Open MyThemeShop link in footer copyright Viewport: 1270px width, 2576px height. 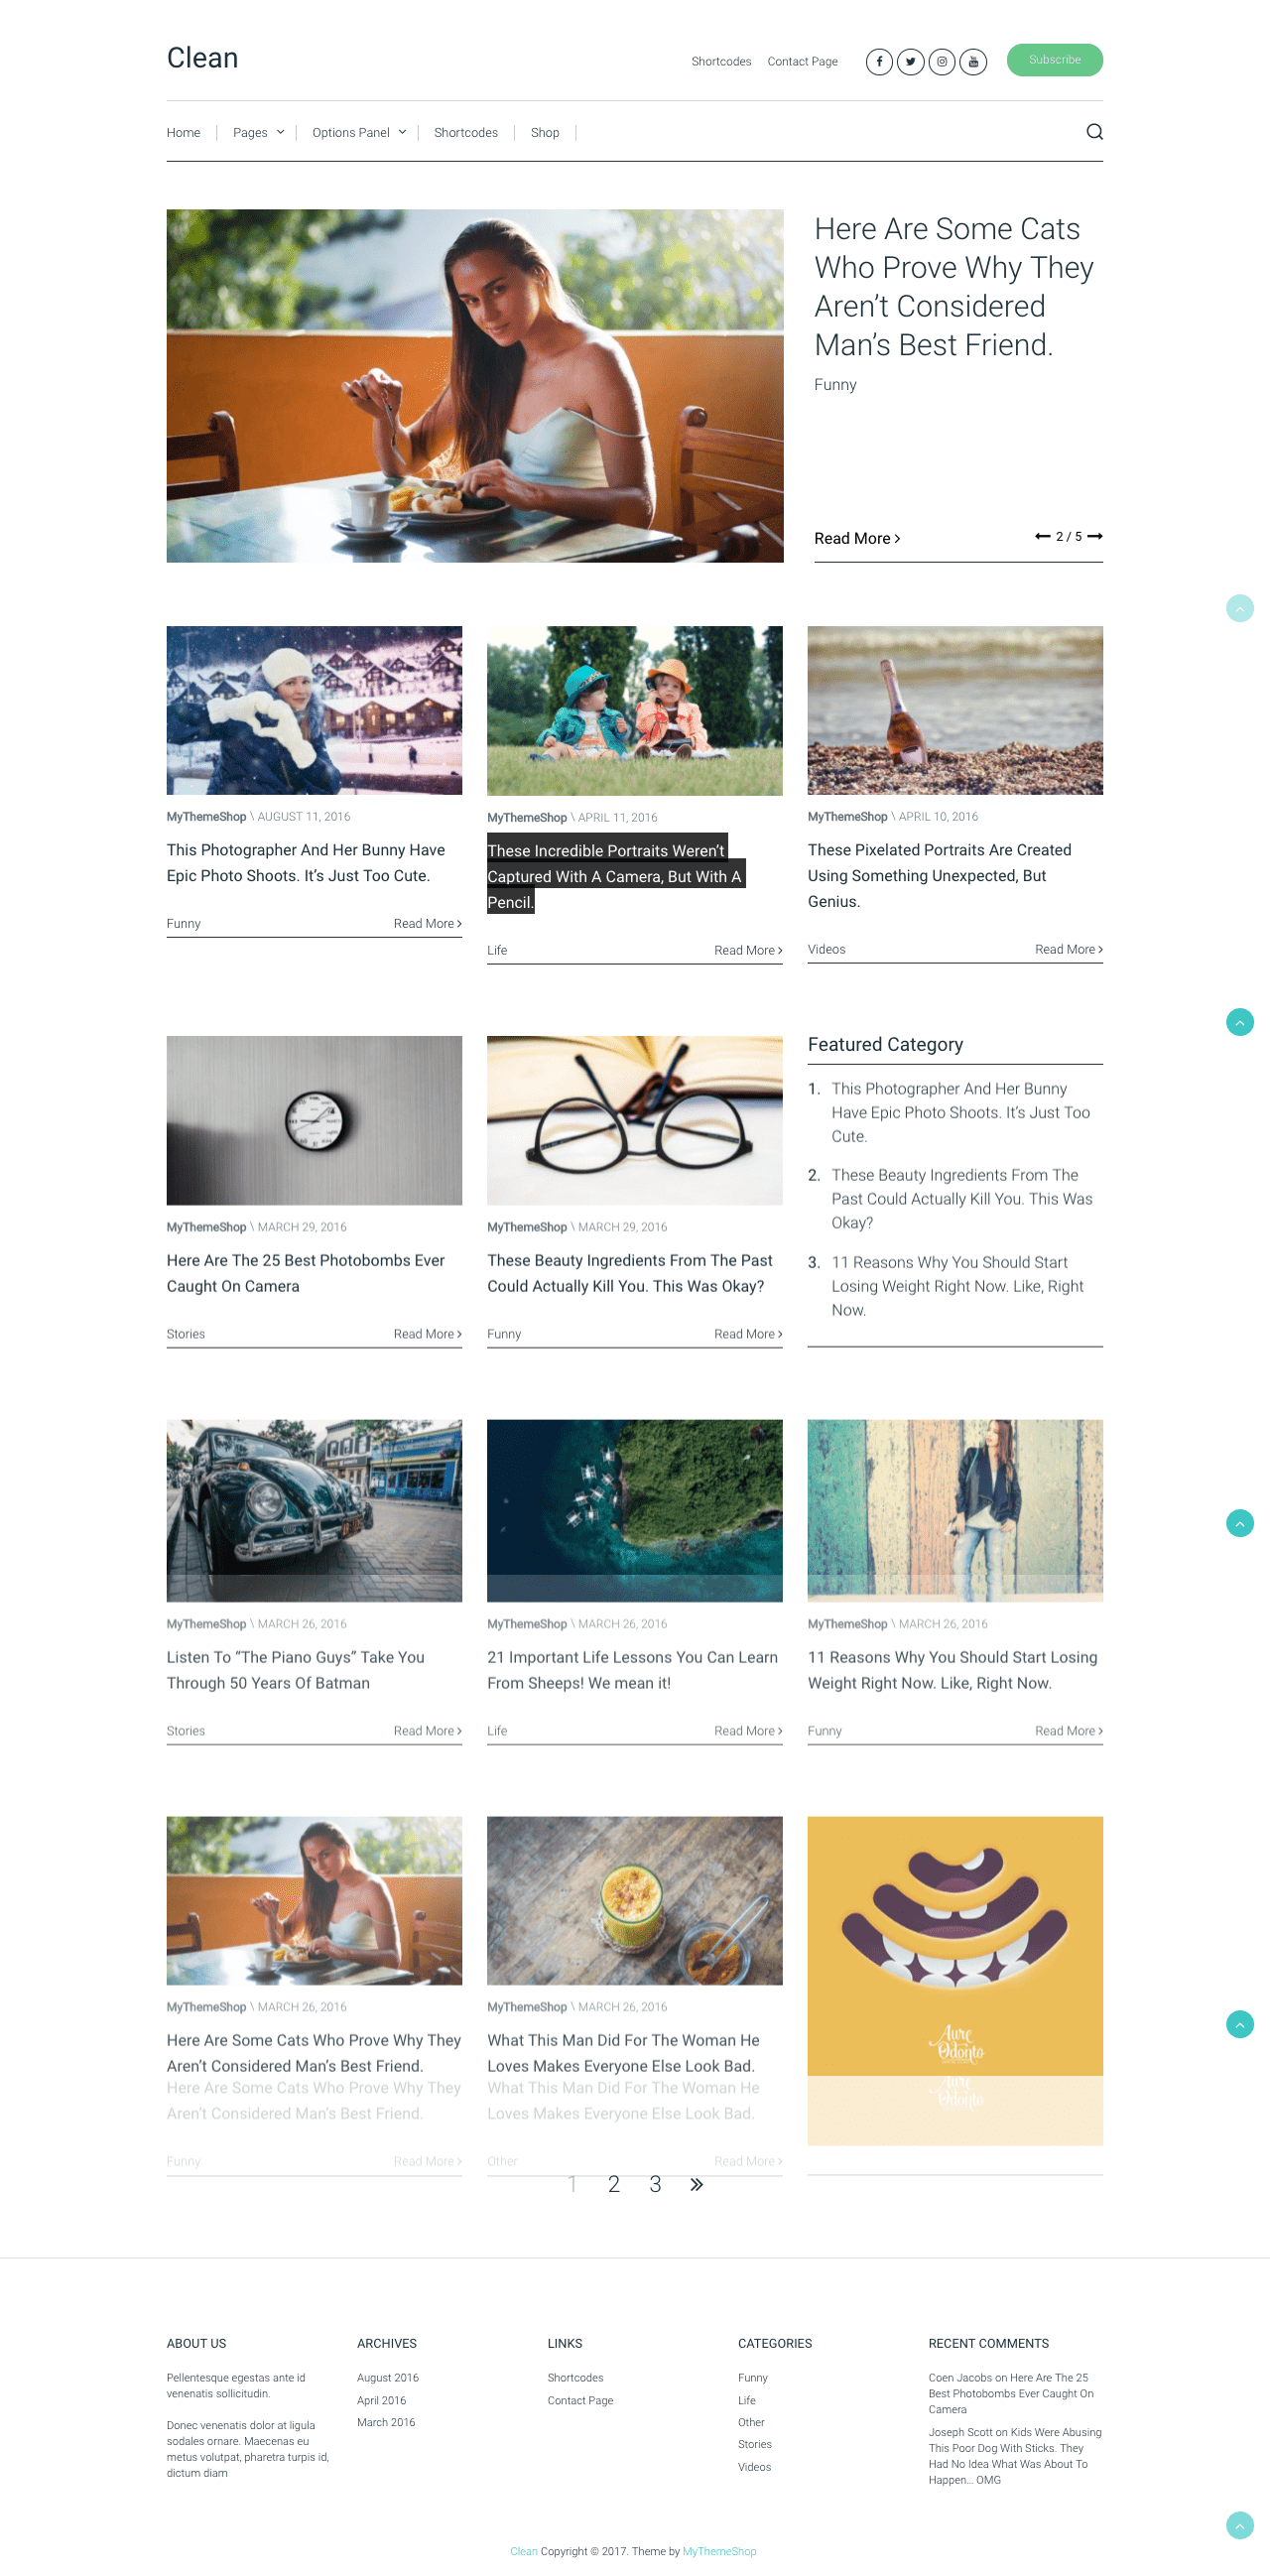tap(719, 2551)
